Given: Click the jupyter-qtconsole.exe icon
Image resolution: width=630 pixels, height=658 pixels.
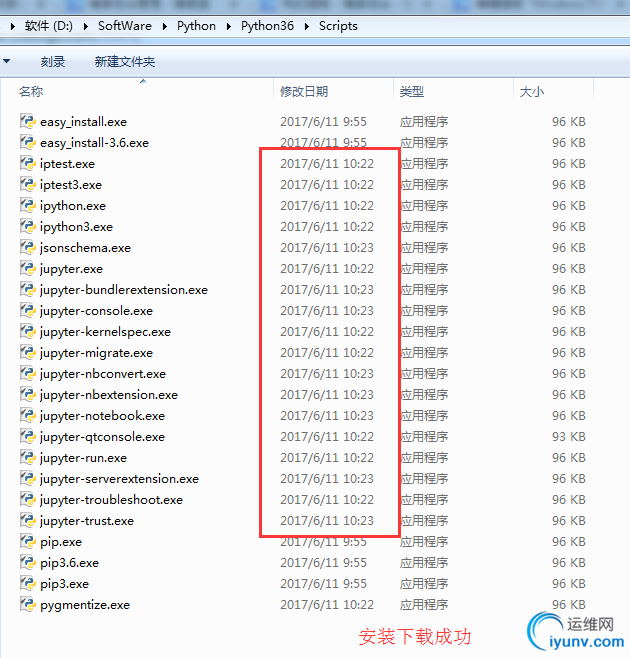Looking at the screenshot, I should click(x=28, y=436).
